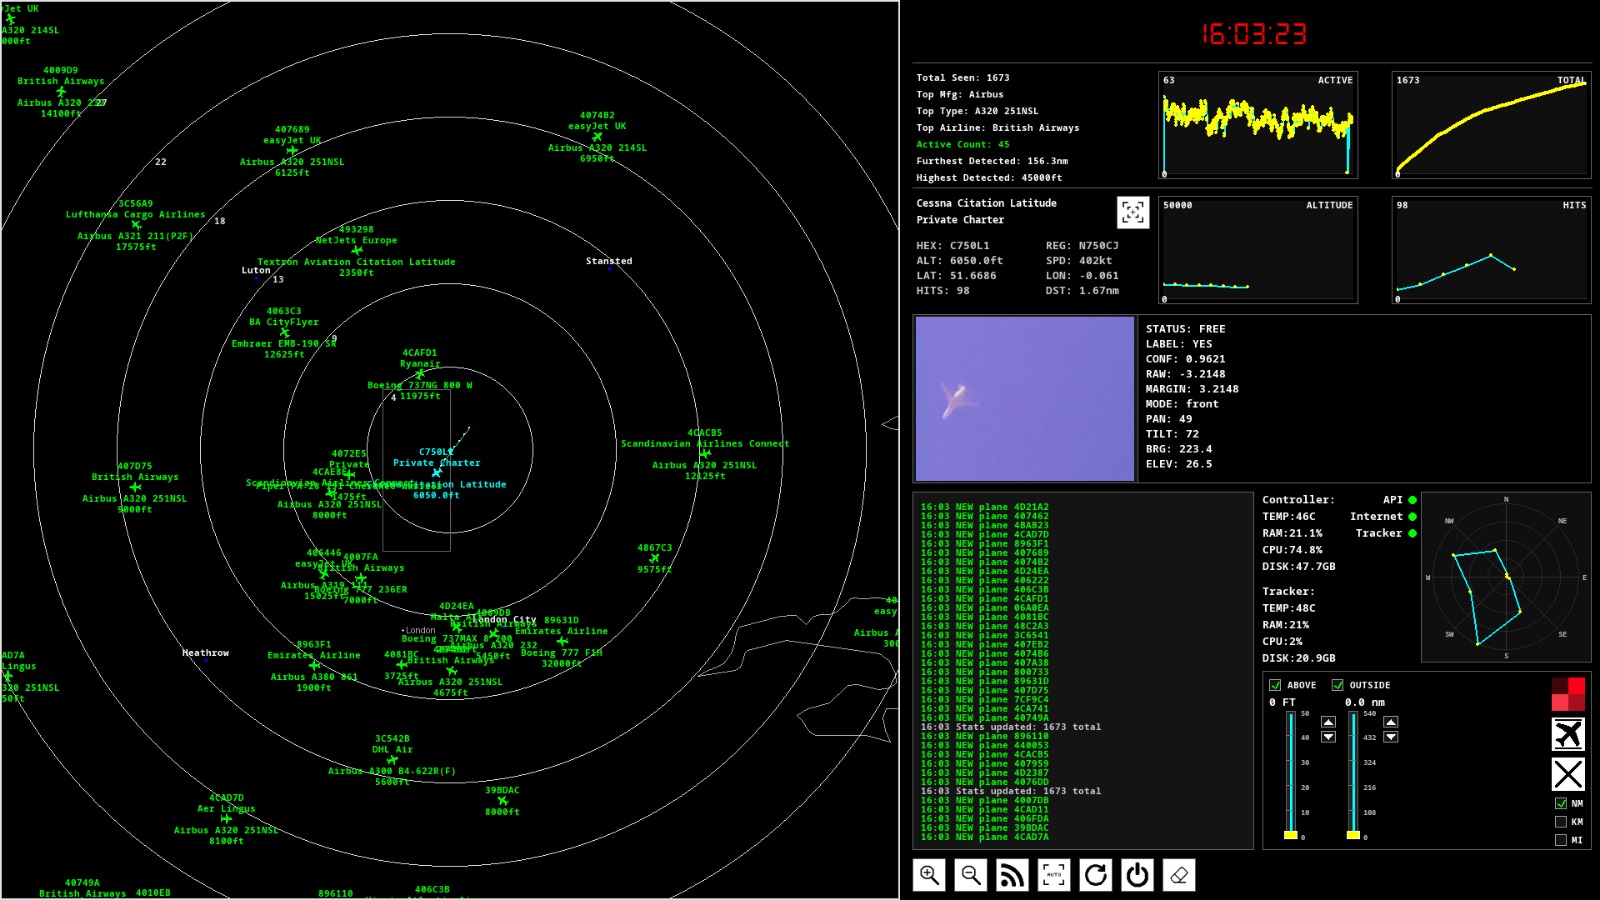Select the easyJet 4074B2 aircraft marker
1600x900 pixels.
(x=597, y=137)
